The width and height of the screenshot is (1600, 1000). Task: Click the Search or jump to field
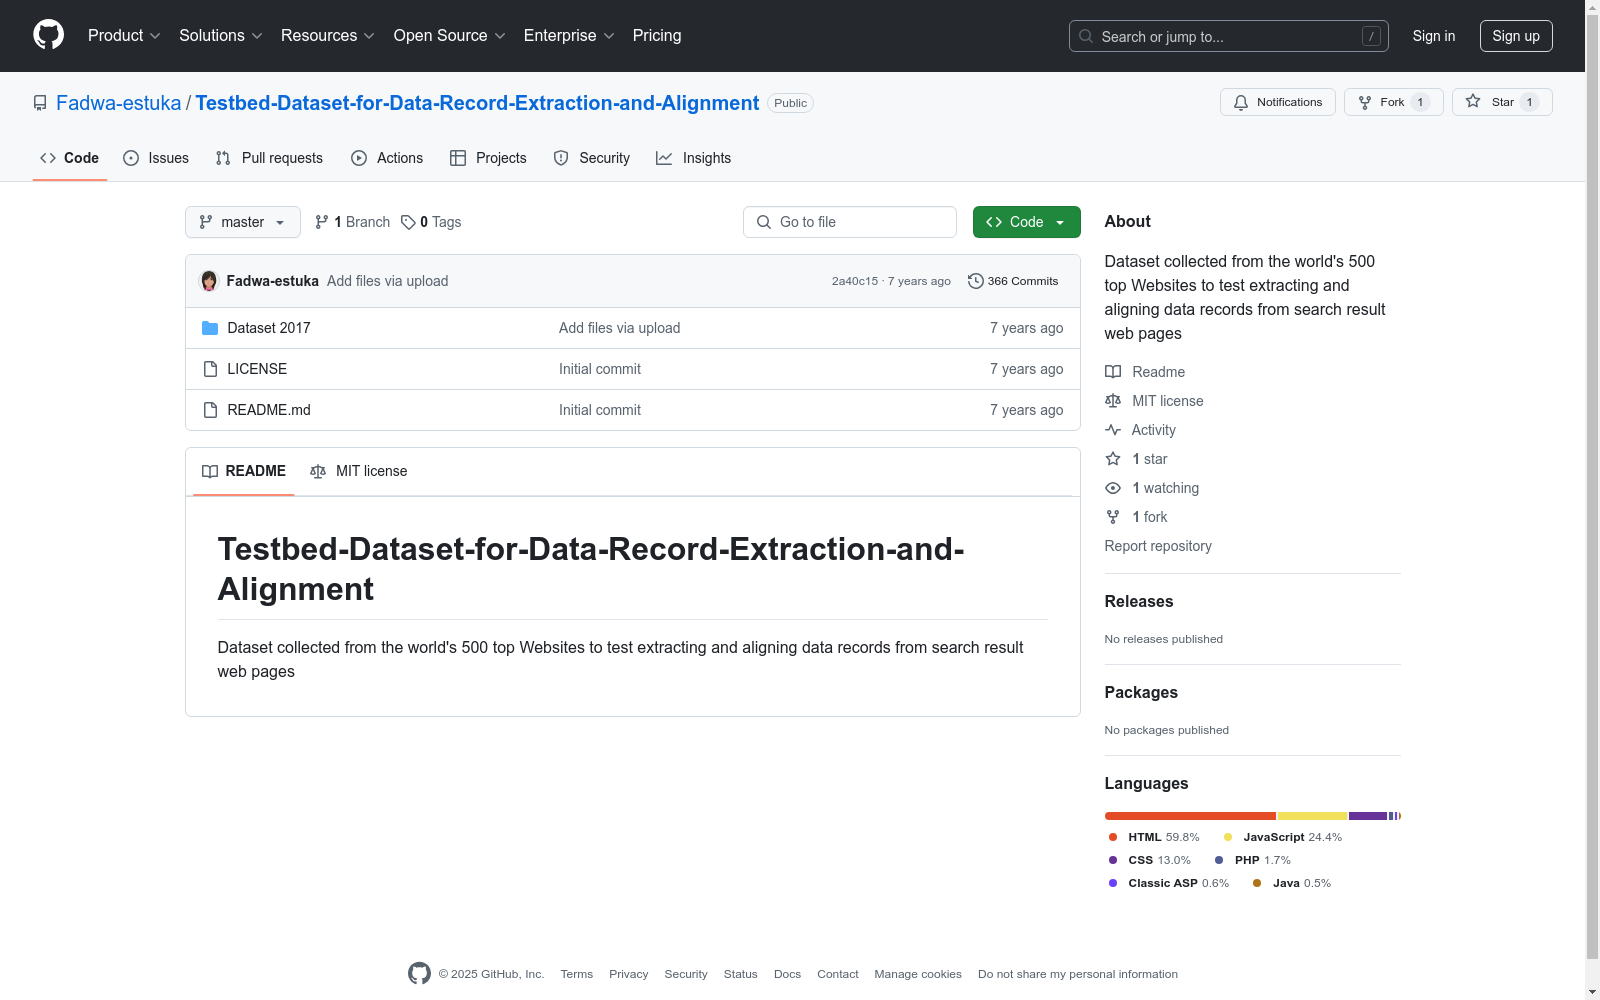pos(1229,36)
